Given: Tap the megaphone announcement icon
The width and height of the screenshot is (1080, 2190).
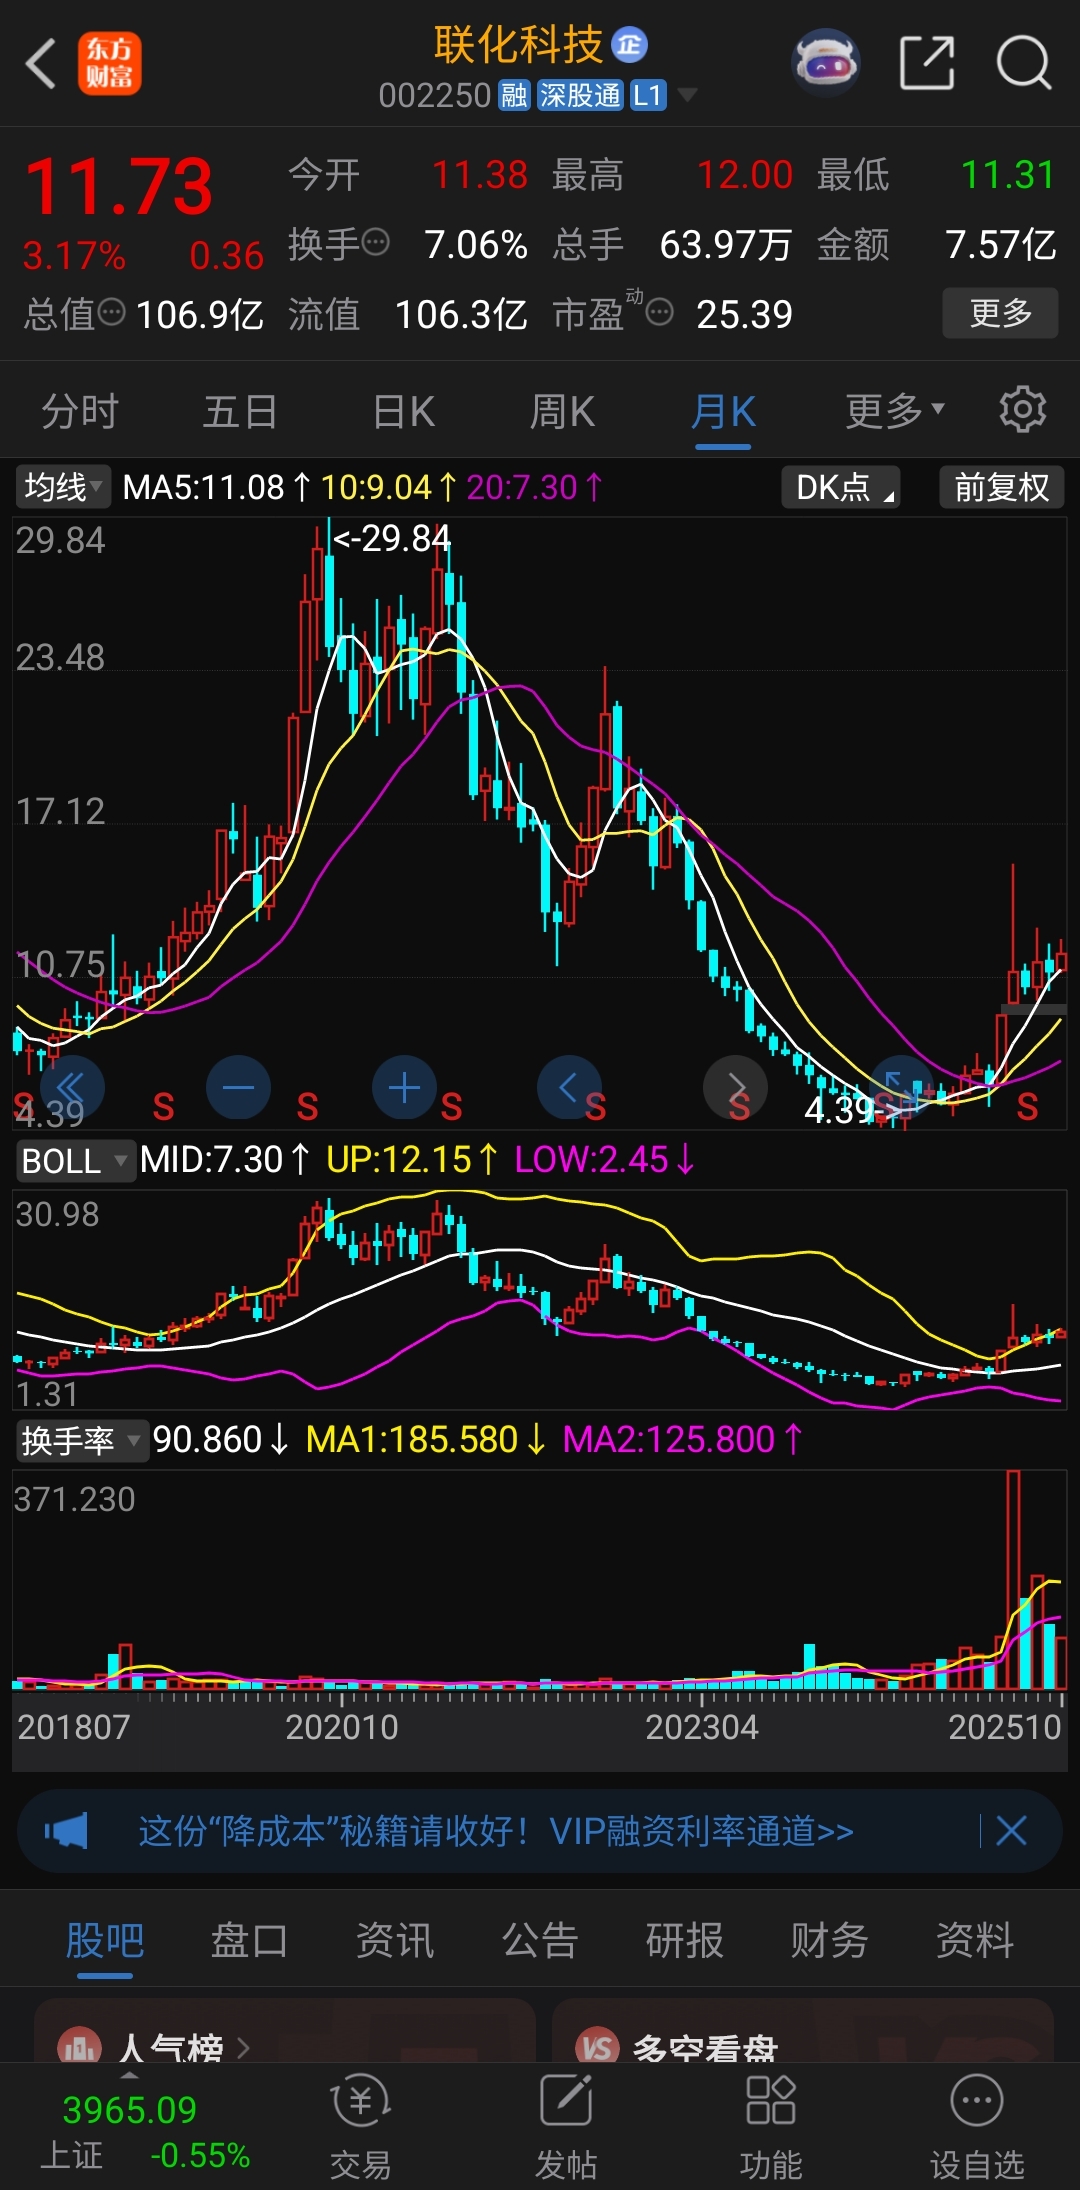Looking at the screenshot, I should click(x=66, y=1831).
